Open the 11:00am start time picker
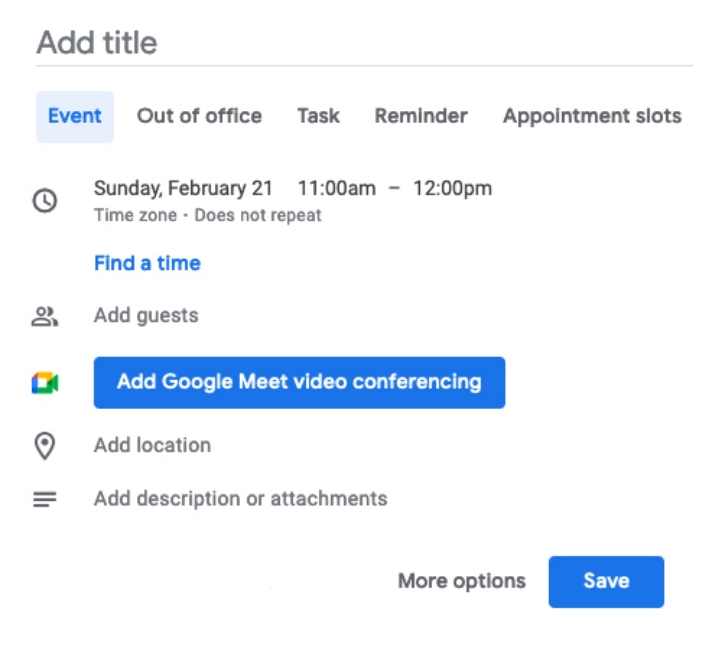 [337, 188]
